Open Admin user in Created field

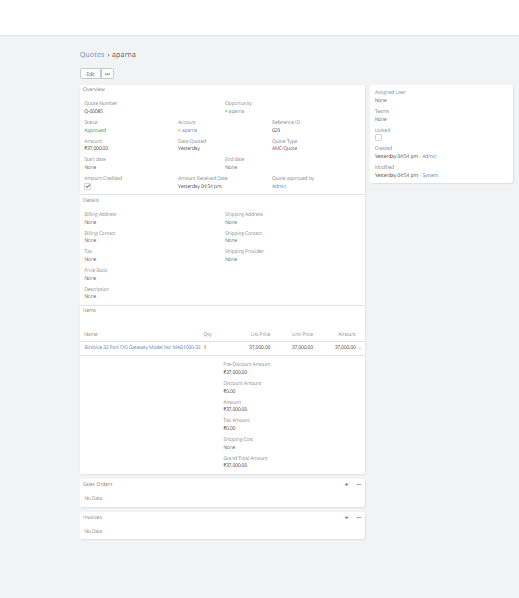(429, 156)
